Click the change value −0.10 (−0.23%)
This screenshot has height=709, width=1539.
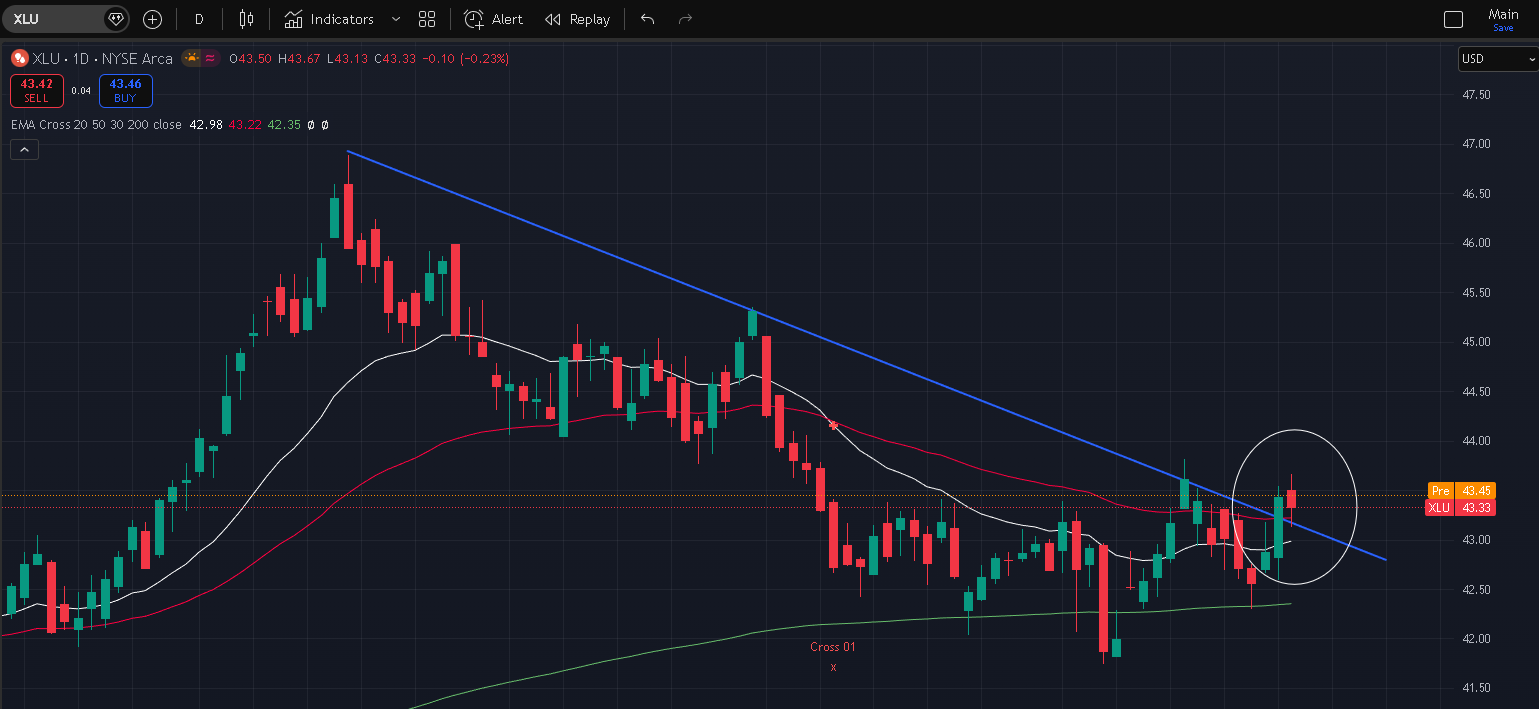pyautogui.click(x=464, y=59)
